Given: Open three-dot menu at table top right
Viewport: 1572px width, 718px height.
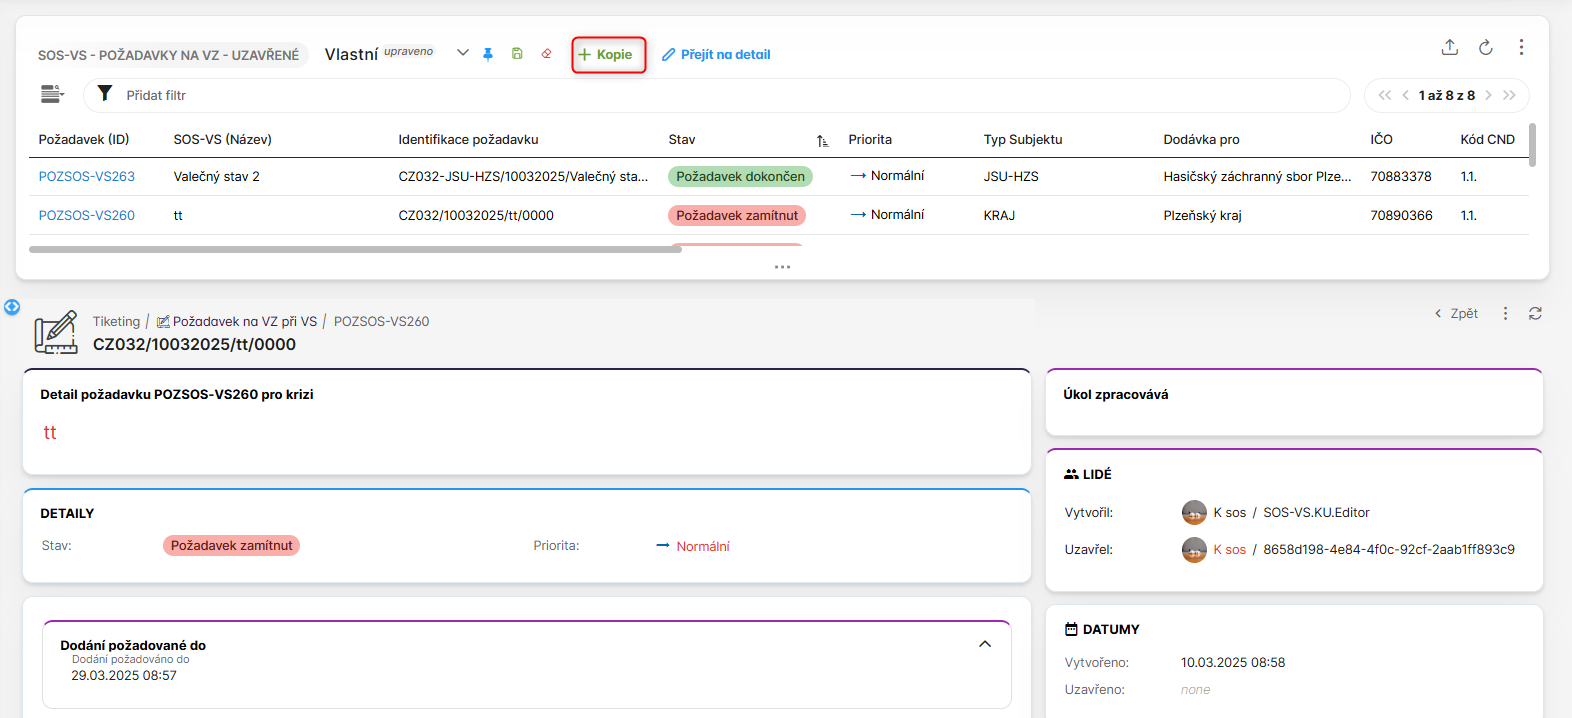Looking at the screenshot, I should pos(1521,47).
